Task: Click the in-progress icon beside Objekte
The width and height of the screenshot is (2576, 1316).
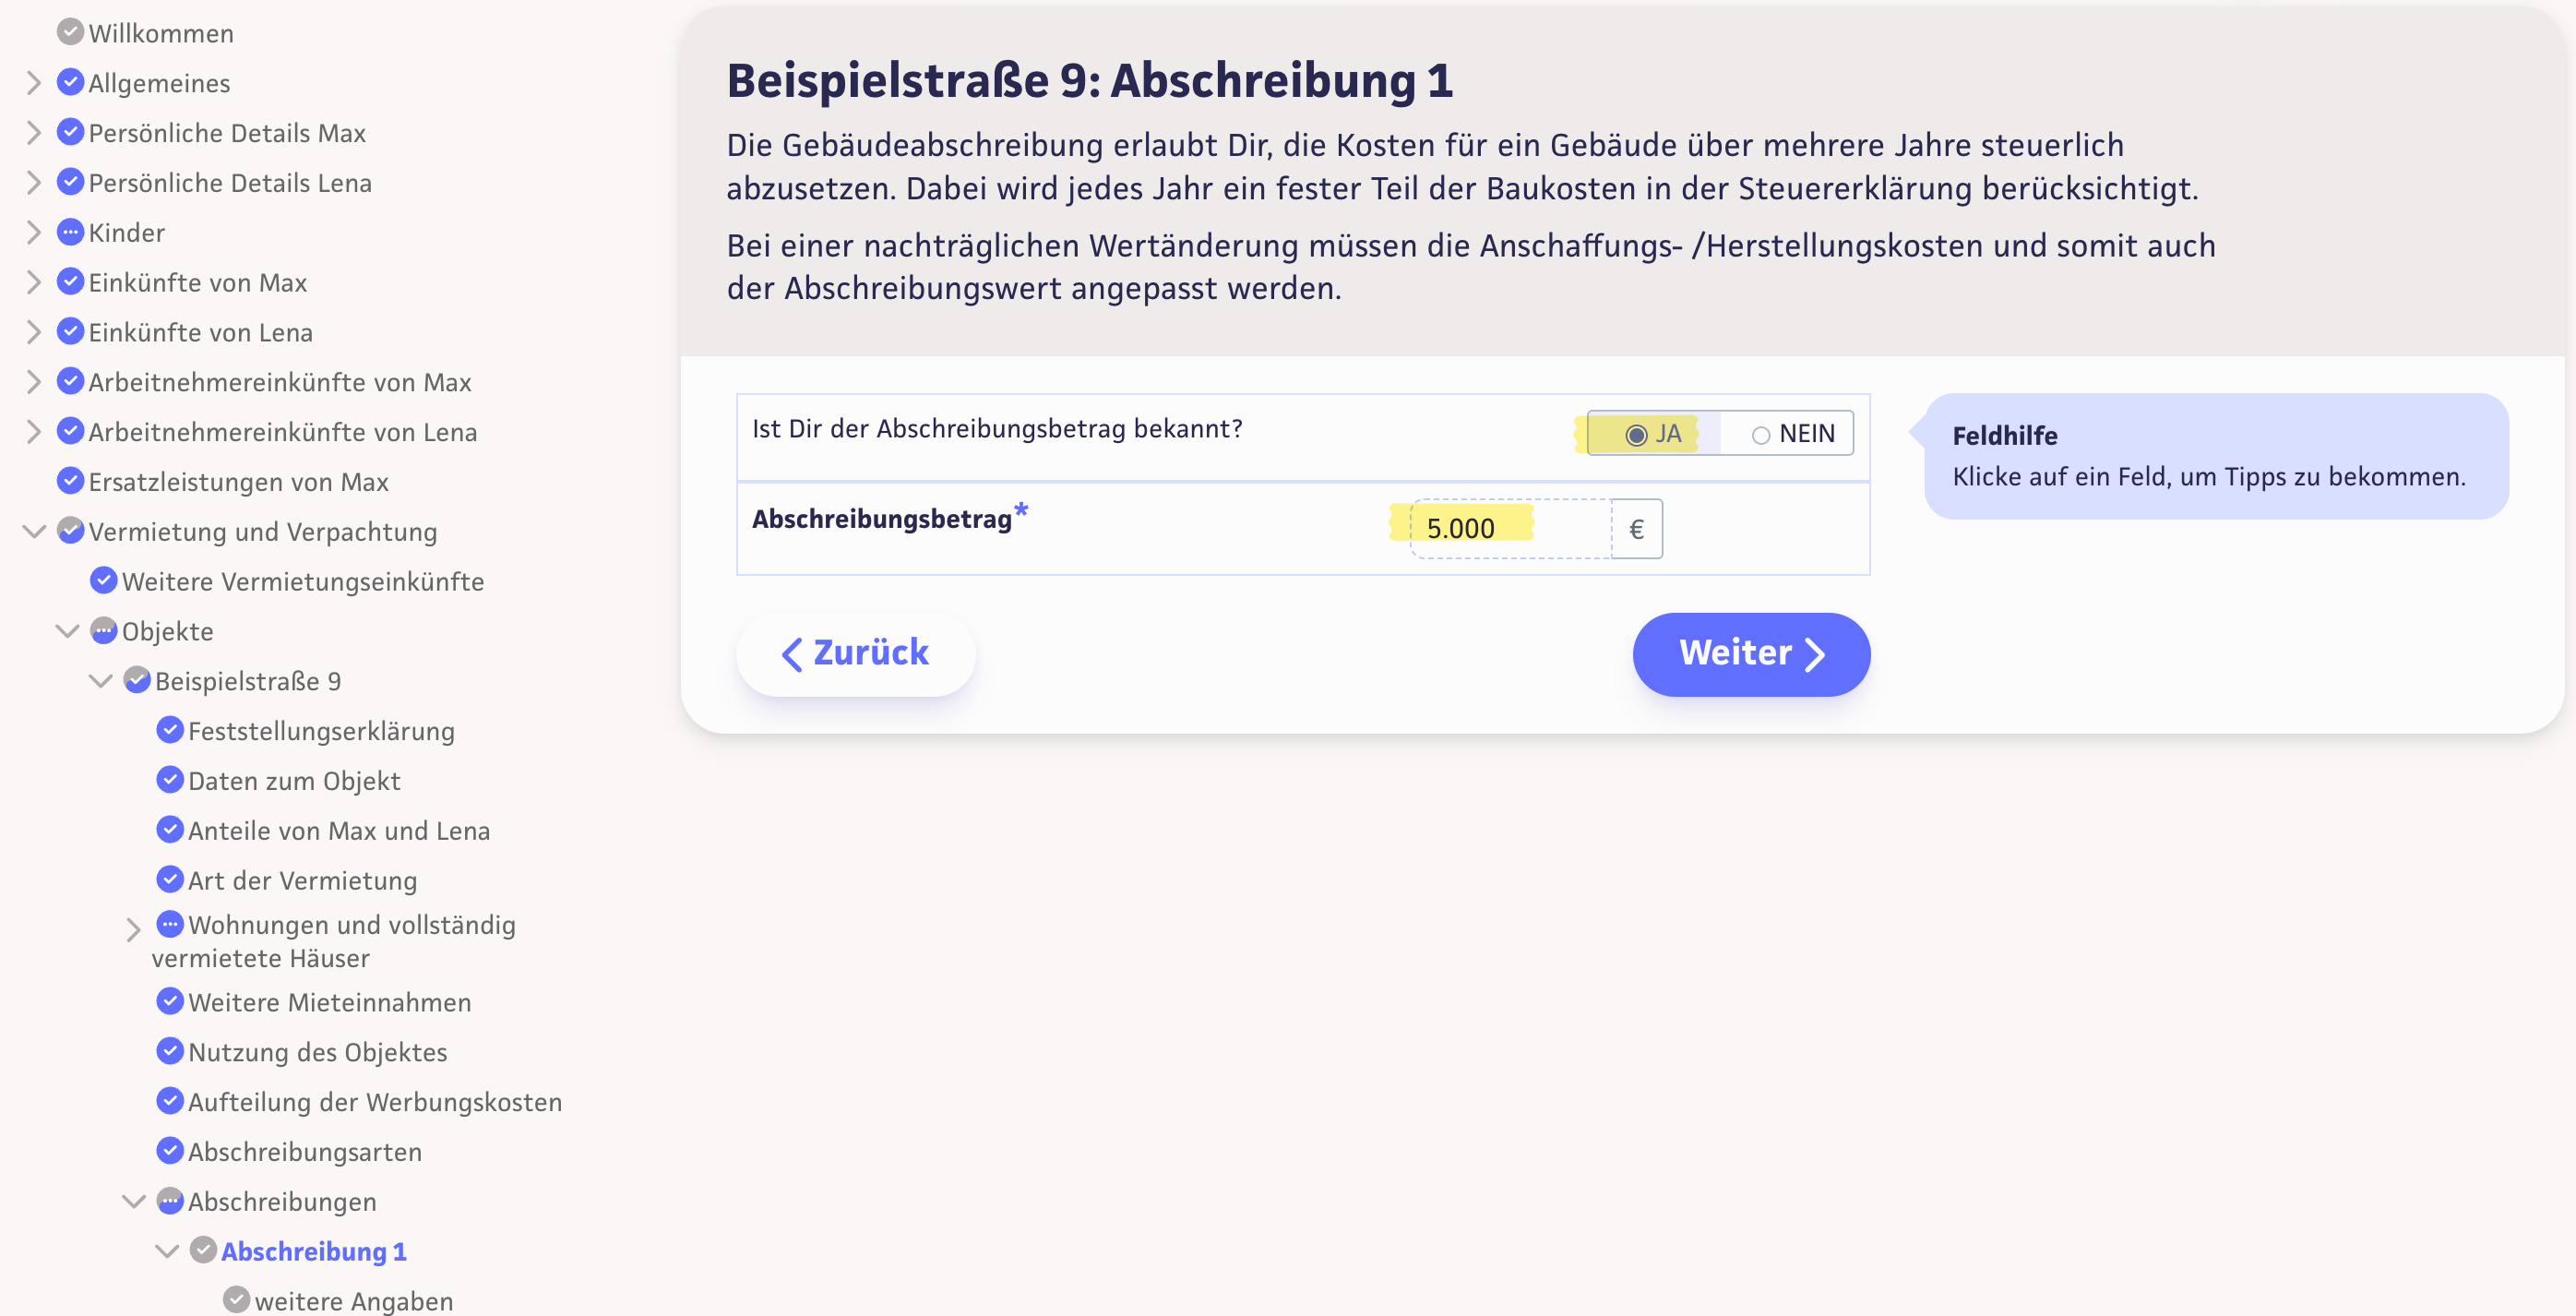Action: (x=103, y=631)
